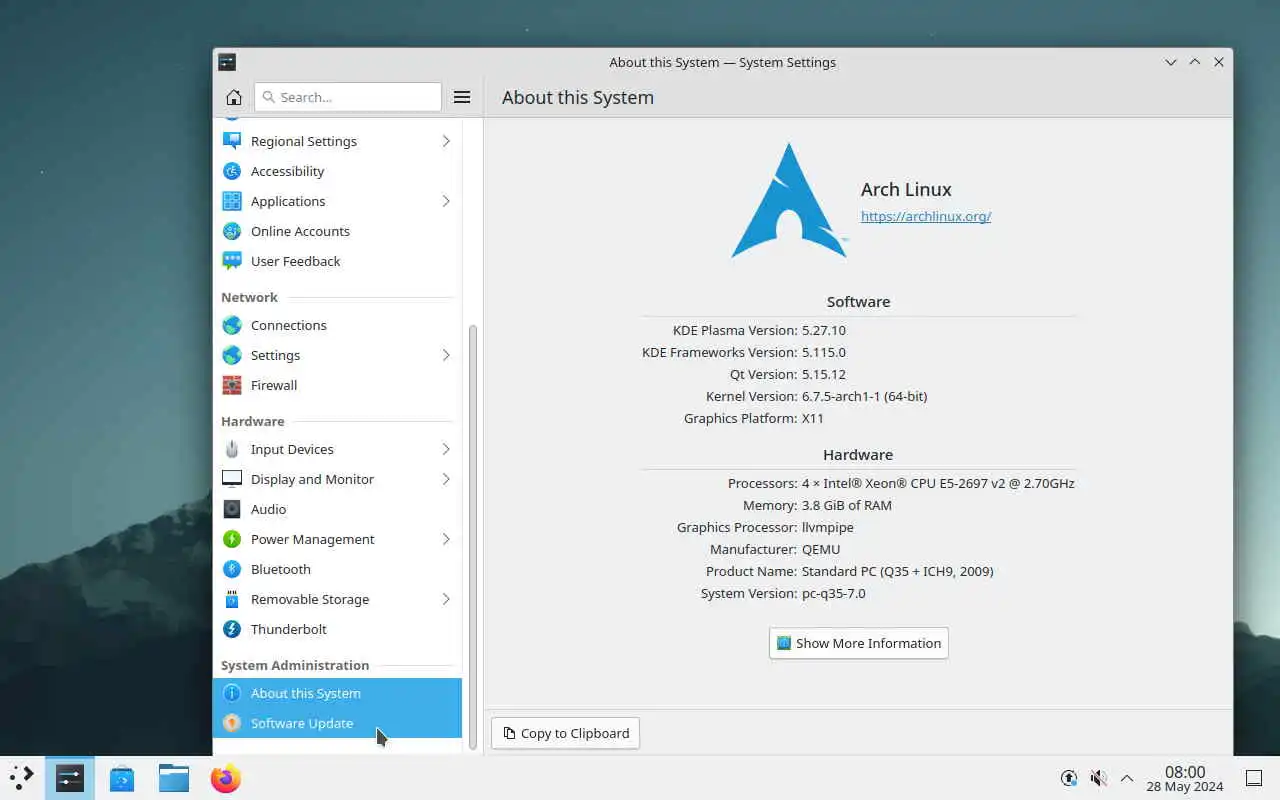1280x800 pixels.
Task: Expand Display and Monitor submenu arrow
Action: (446, 479)
